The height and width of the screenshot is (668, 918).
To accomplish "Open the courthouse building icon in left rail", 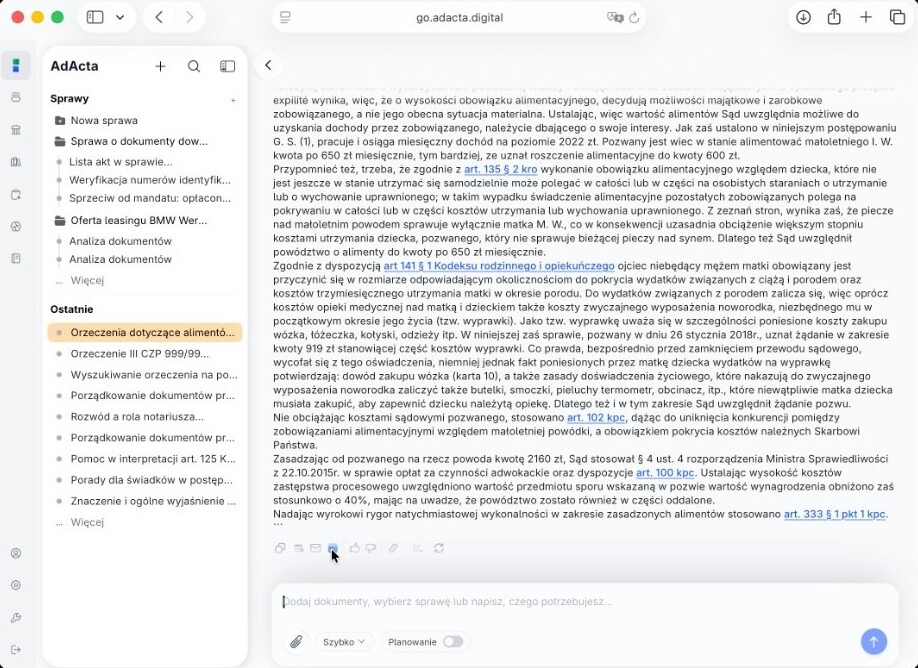I will [x=16, y=130].
